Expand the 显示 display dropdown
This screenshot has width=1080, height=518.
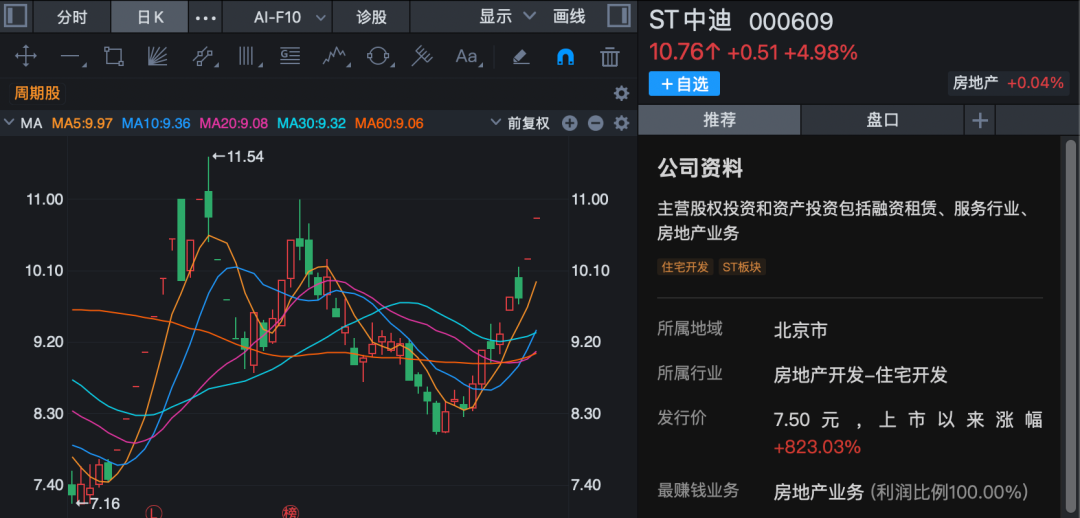click(x=507, y=16)
